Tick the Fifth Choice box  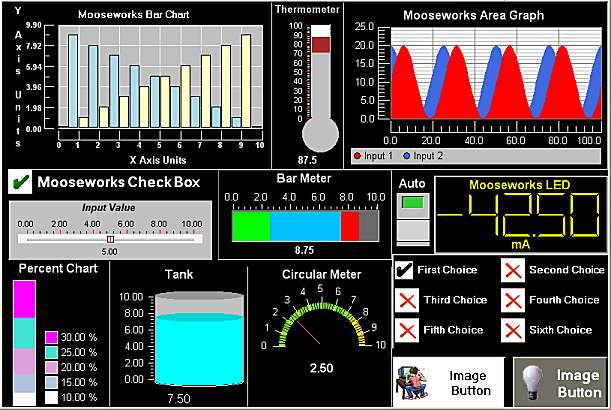(x=405, y=329)
